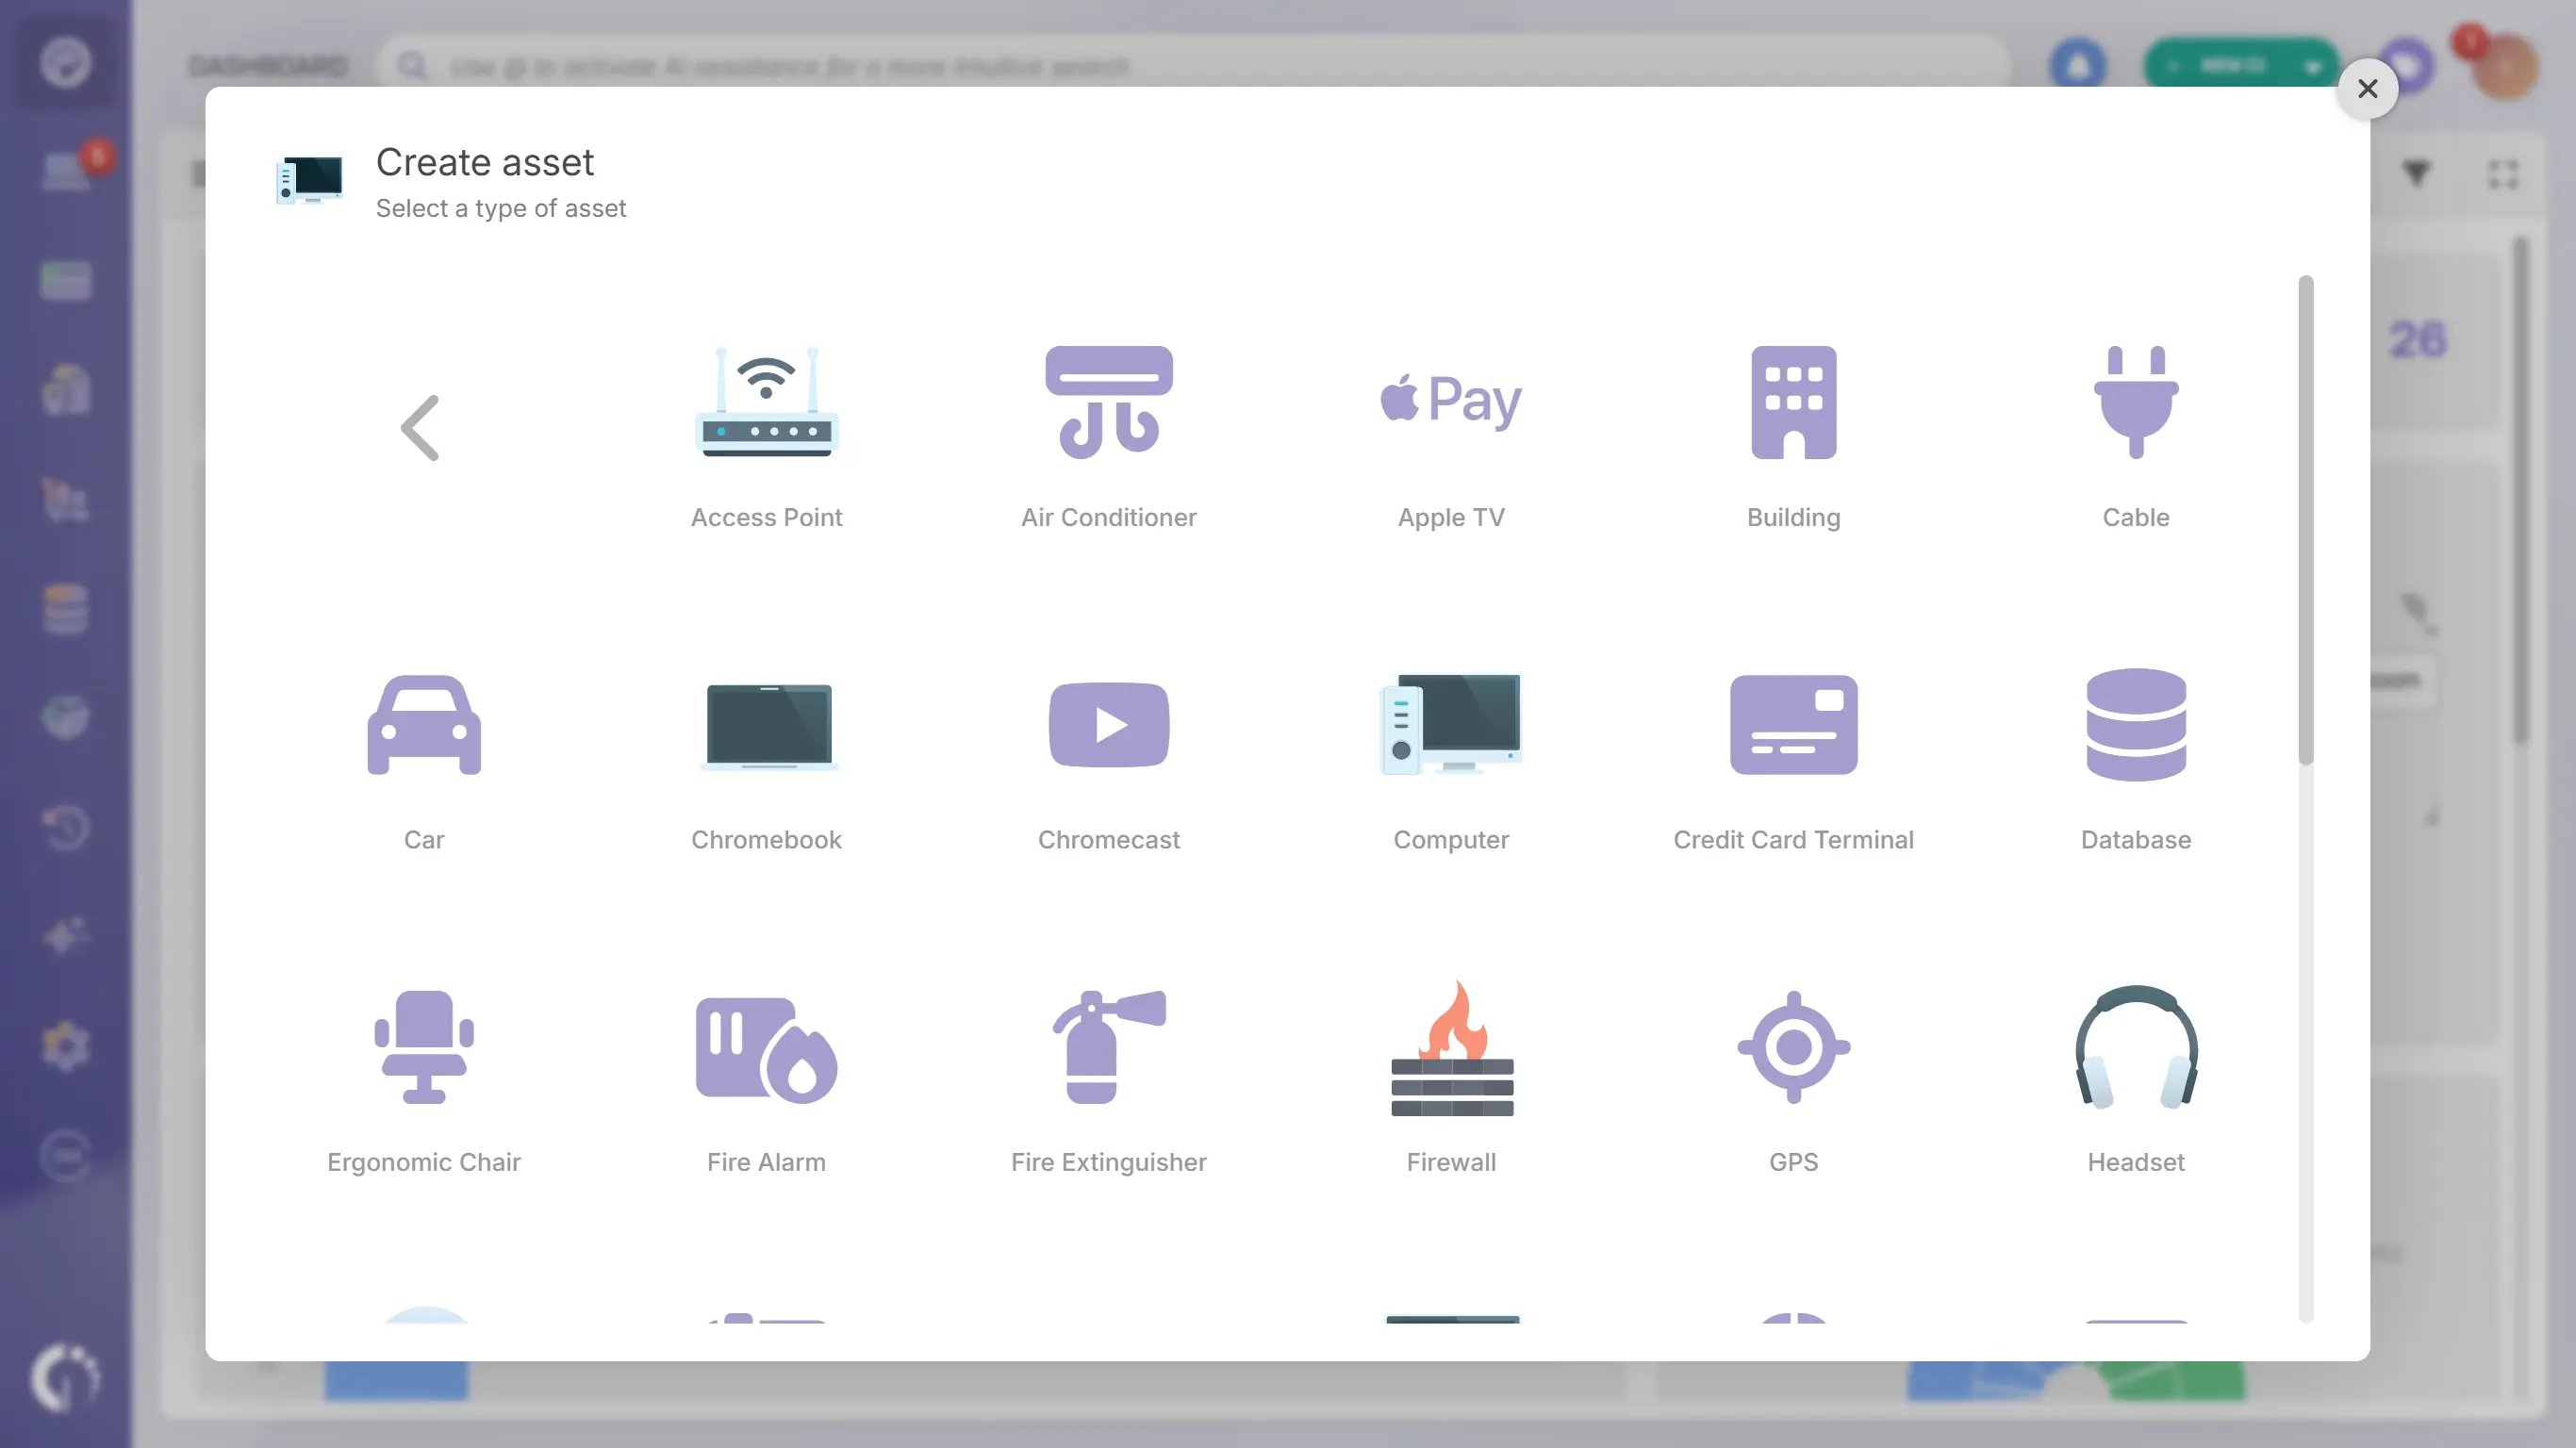Pick the Apple TV asset type
Screen dimensions: 2576x1448
click(1451, 402)
